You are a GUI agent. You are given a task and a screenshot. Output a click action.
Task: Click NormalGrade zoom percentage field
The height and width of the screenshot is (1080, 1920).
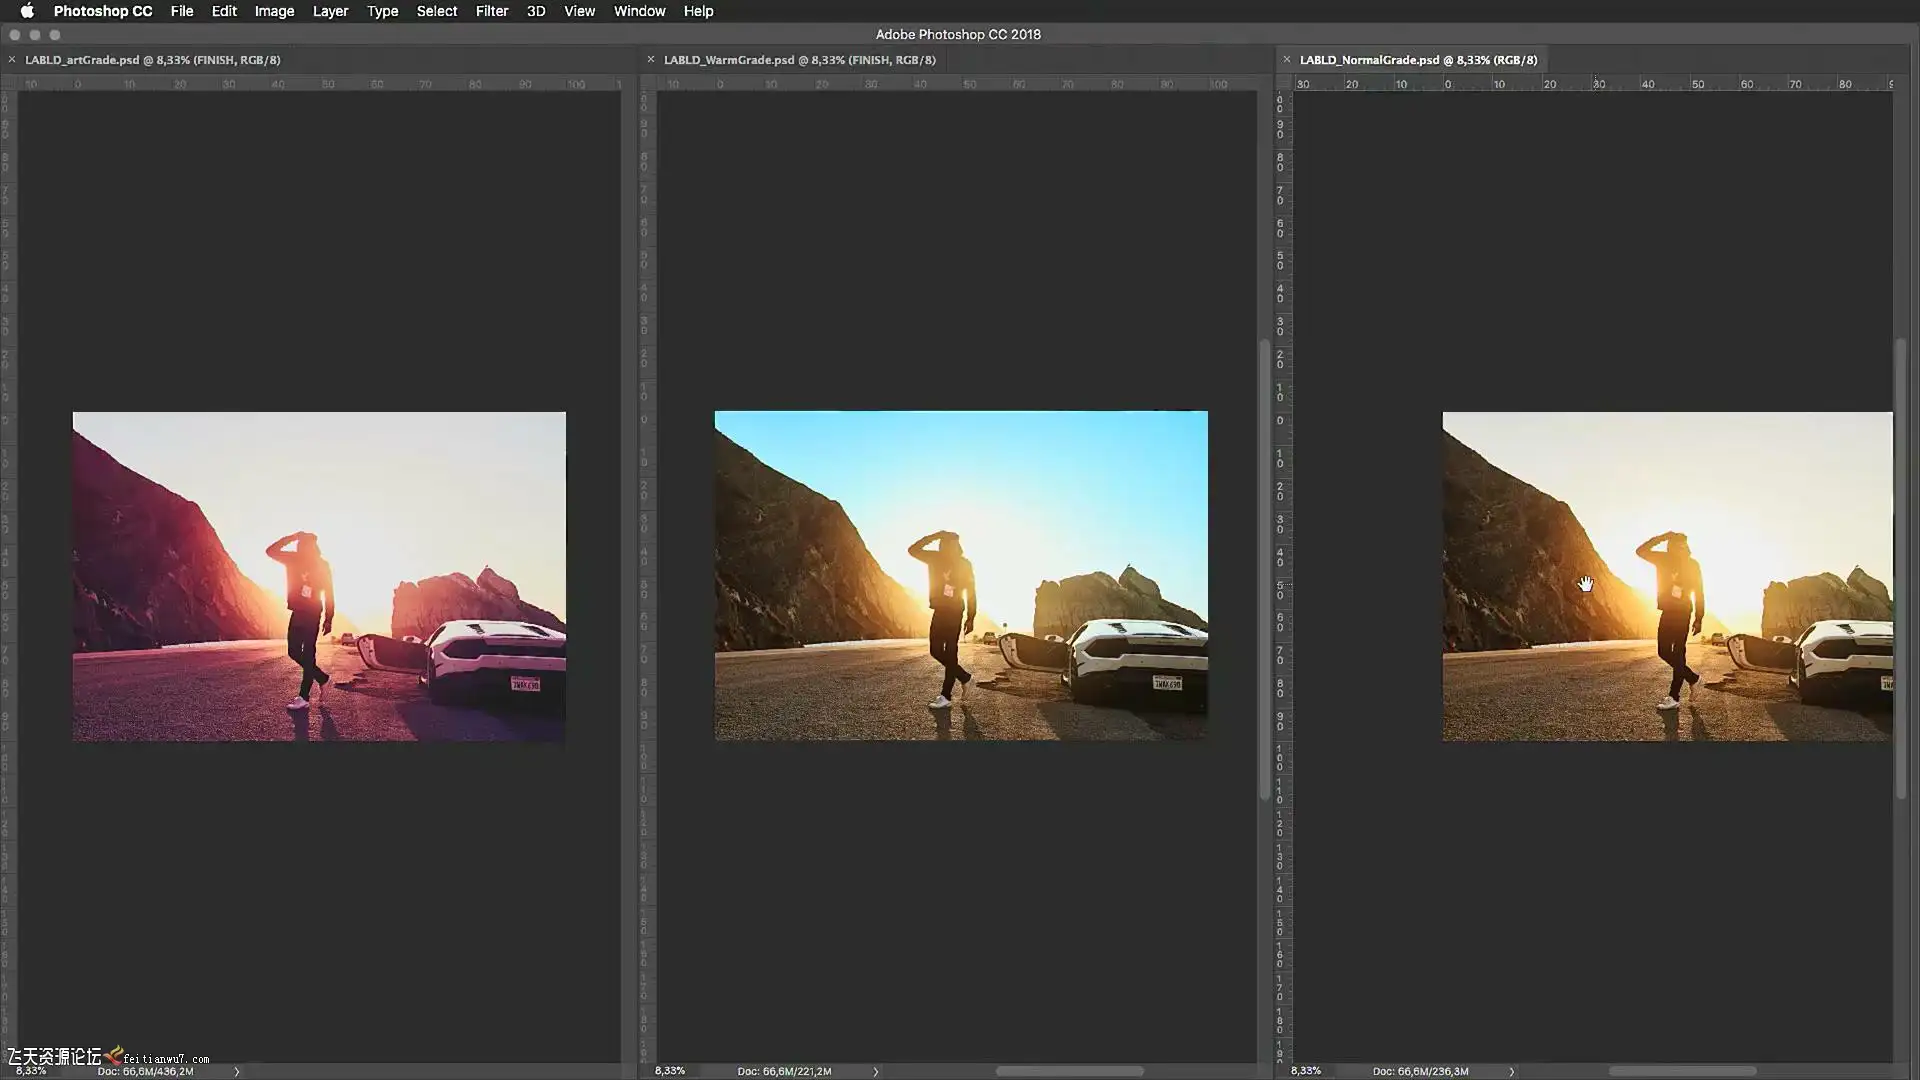click(x=1306, y=1071)
